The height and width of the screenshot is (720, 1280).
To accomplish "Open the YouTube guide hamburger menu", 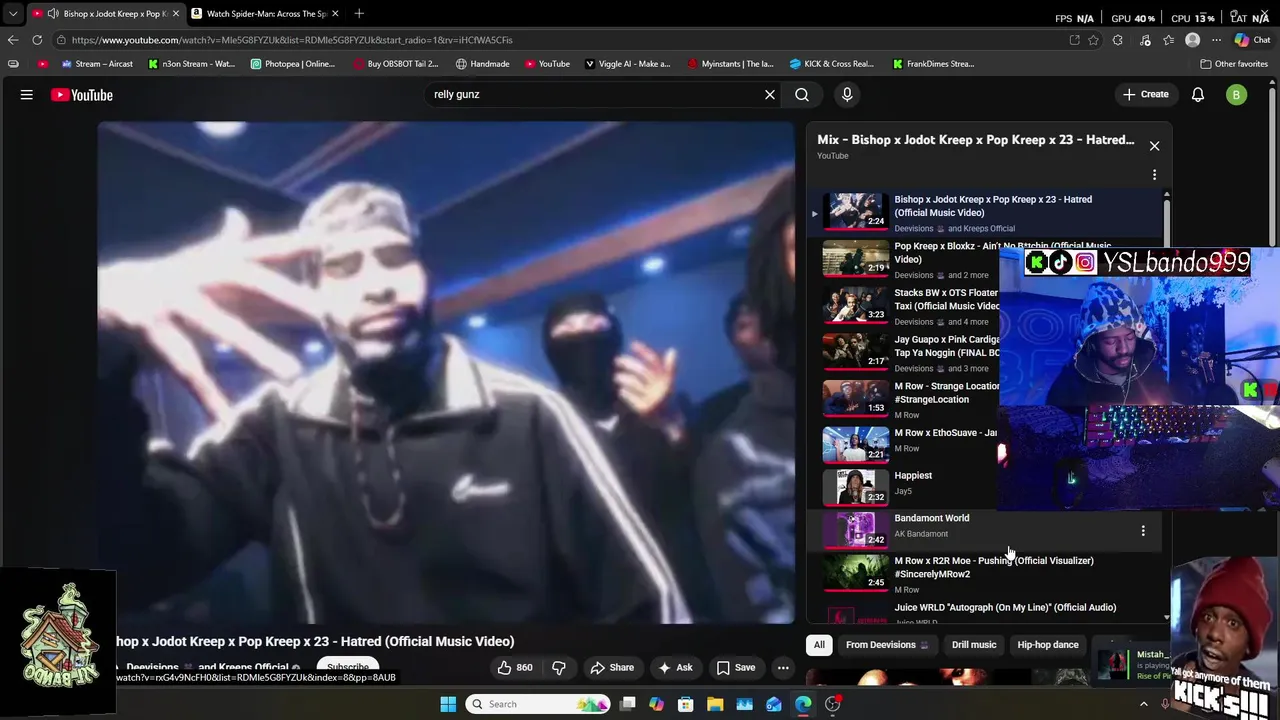I will 27,95.
